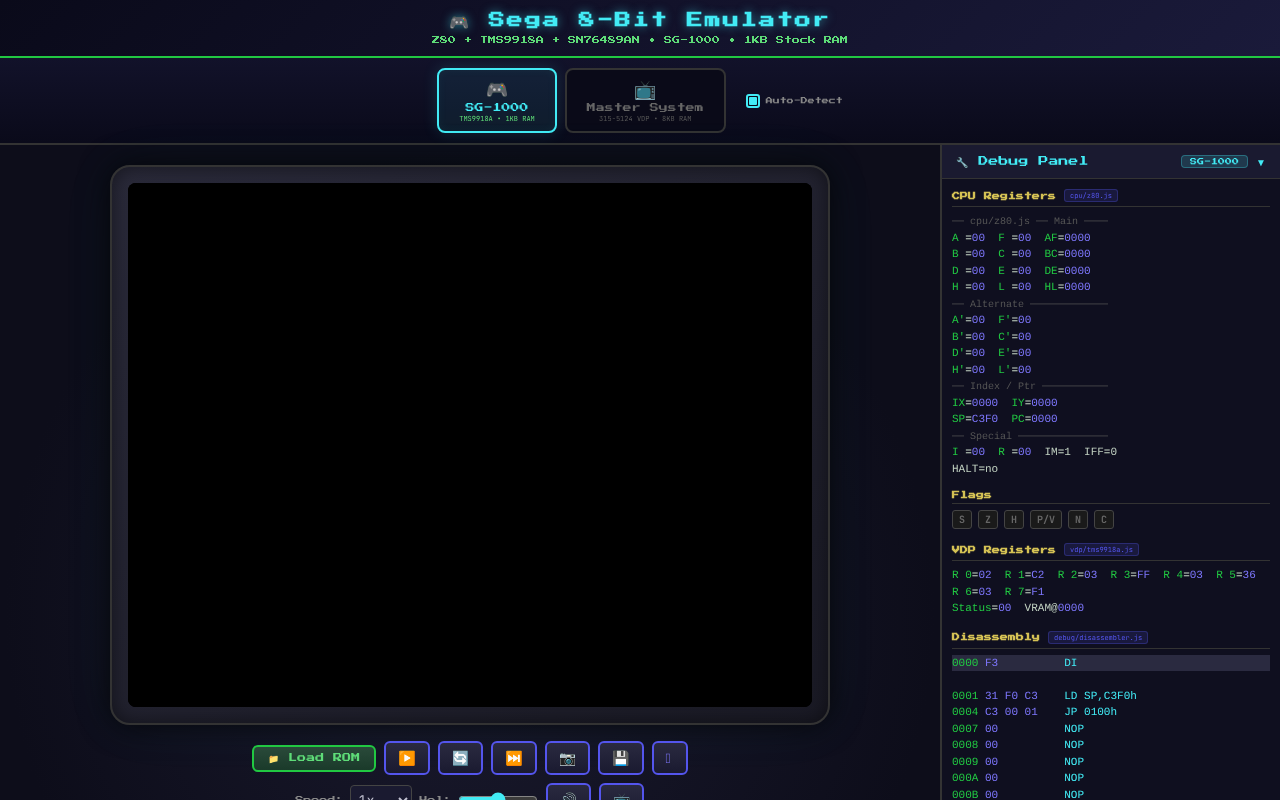Click the cpu/z80.js source tag
The image size is (1280, 800).
(x=1091, y=196)
